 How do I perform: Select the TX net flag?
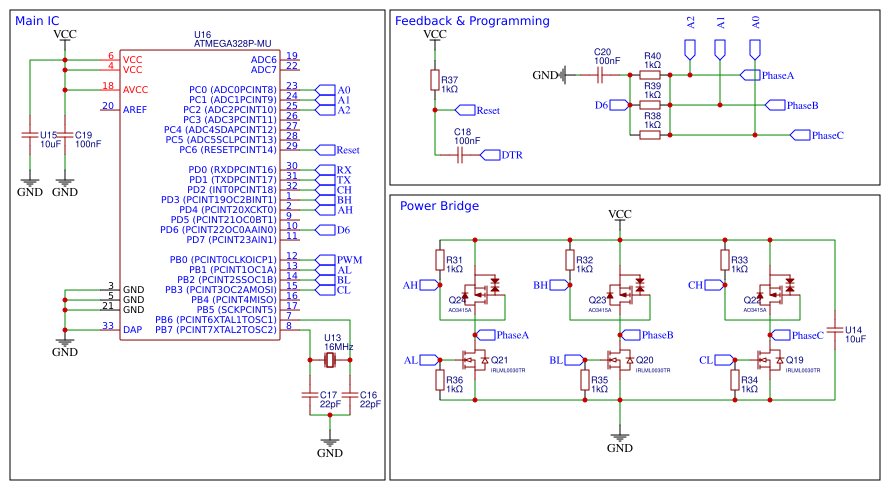tap(325, 179)
